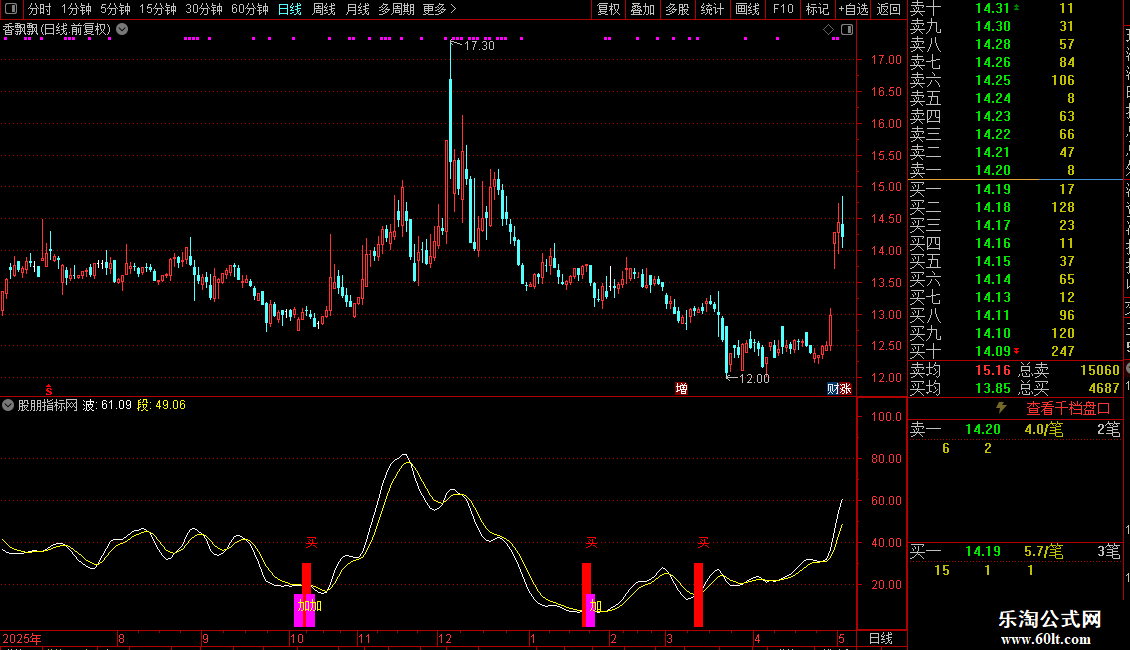This screenshot has width=1130, height=650.
Task: Click the lightning icon beside 查看千档盘口
Action: [1001, 408]
